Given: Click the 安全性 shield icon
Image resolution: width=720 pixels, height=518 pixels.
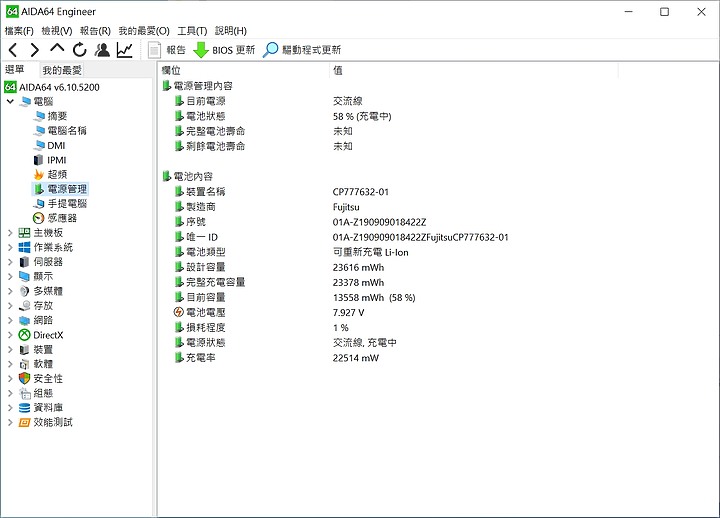Looking at the screenshot, I should [x=24, y=378].
